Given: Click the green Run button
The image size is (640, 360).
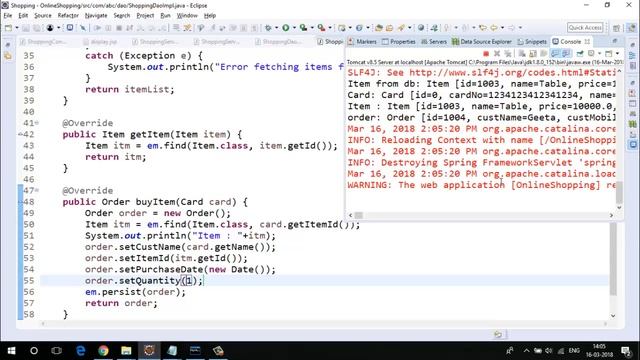Looking at the screenshot, I should pos(286,28).
